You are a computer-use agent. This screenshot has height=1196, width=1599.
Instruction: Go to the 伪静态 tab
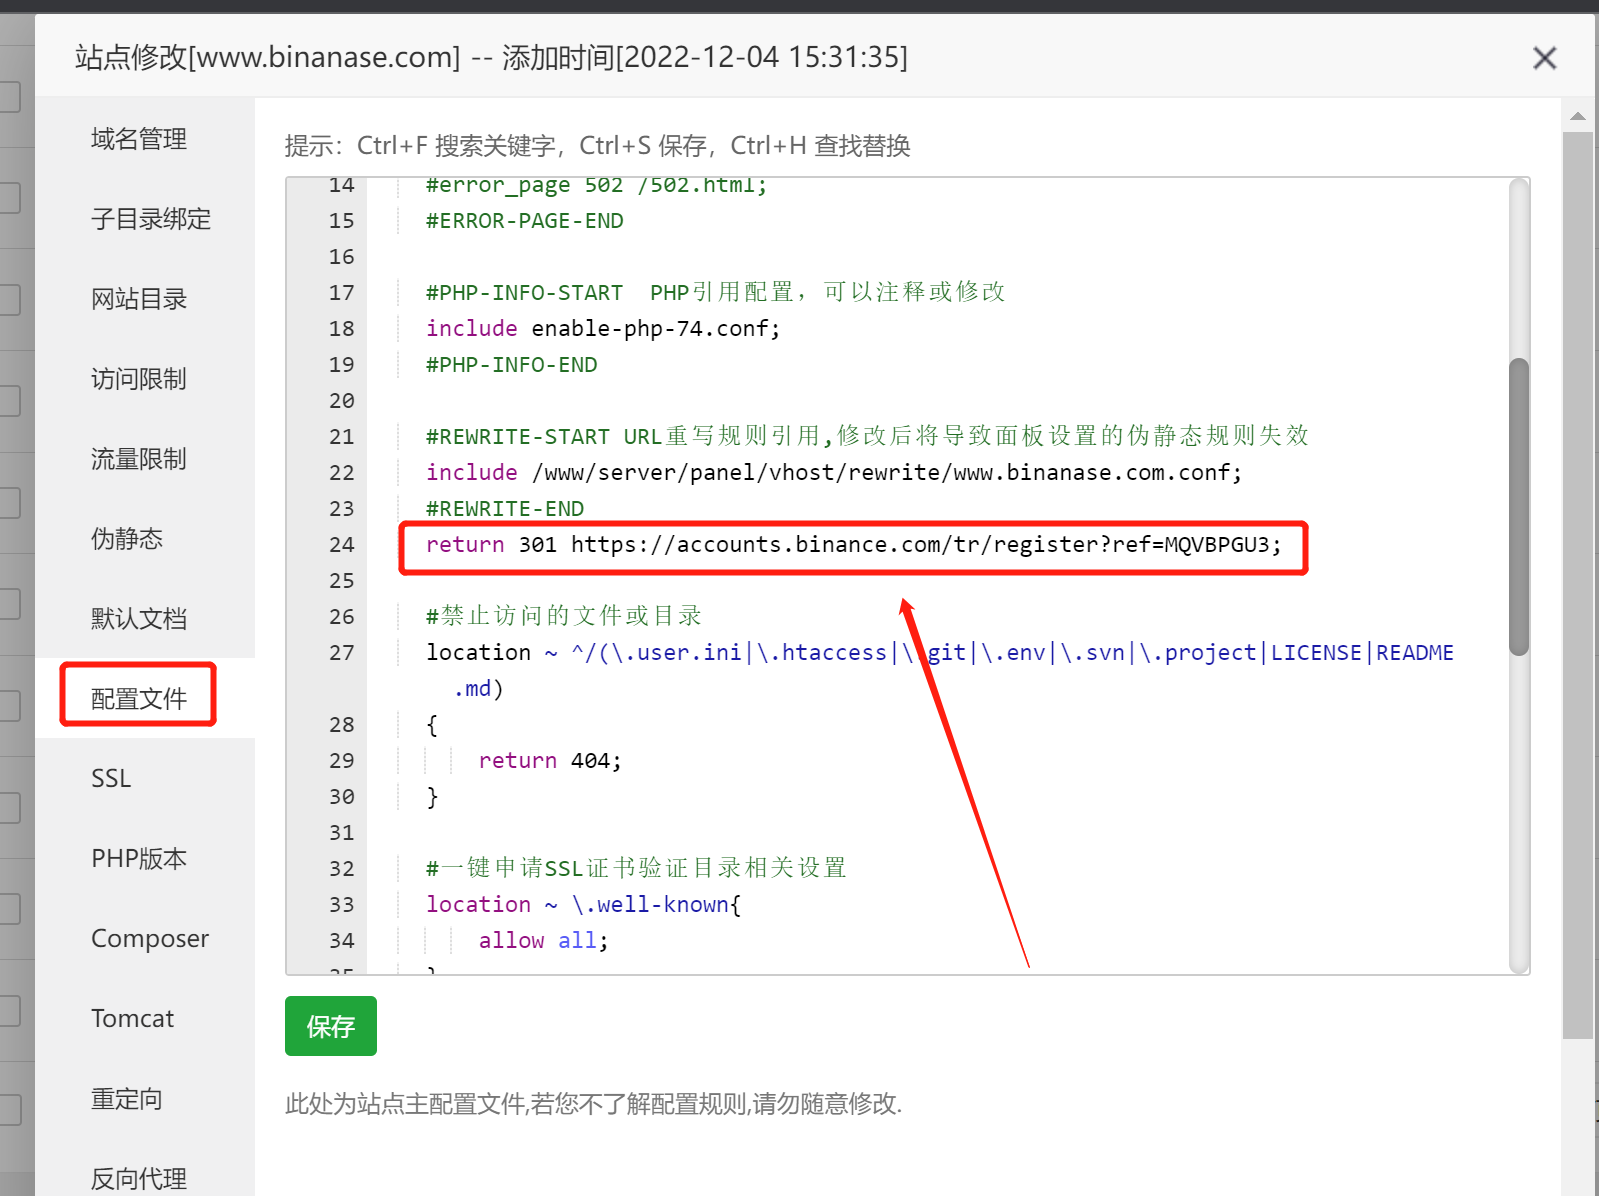[x=127, y=539]
